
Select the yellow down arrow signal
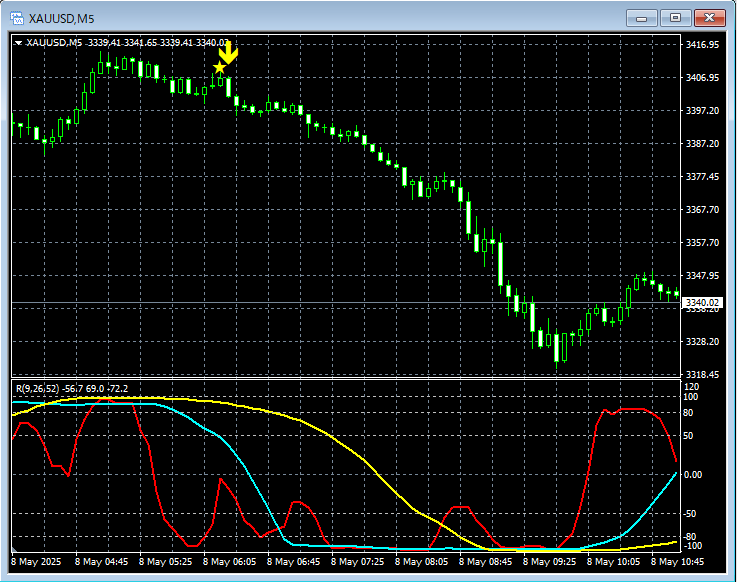pyautogui.click(x=228, y=53)
